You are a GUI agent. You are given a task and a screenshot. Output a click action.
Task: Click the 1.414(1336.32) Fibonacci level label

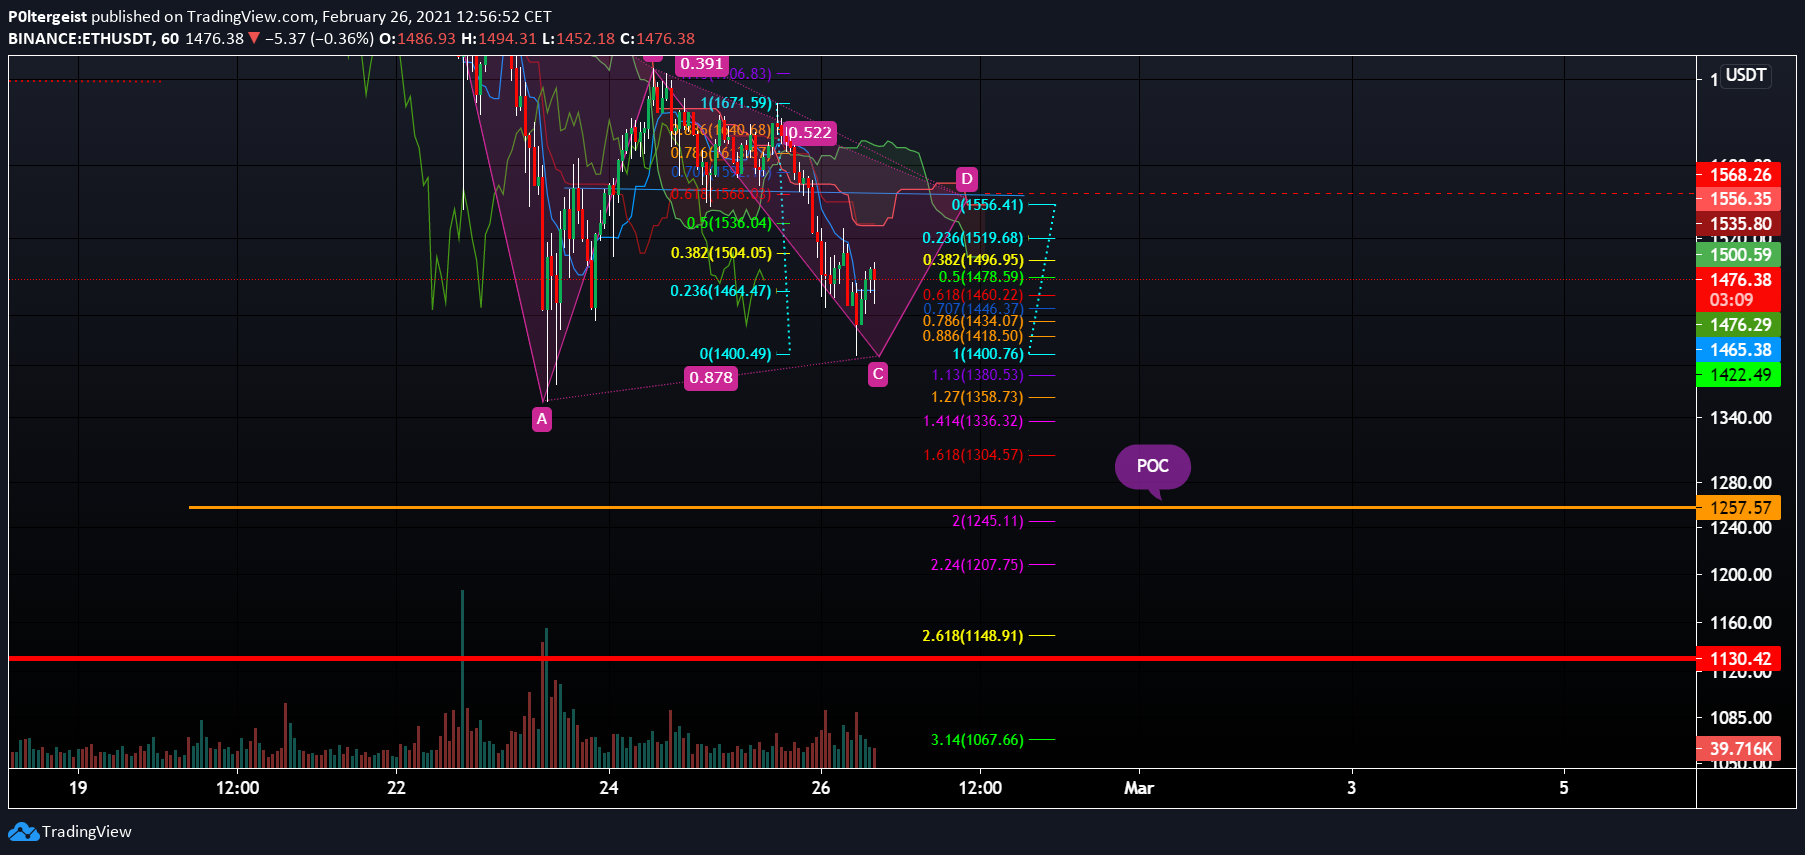coord(973,421)
